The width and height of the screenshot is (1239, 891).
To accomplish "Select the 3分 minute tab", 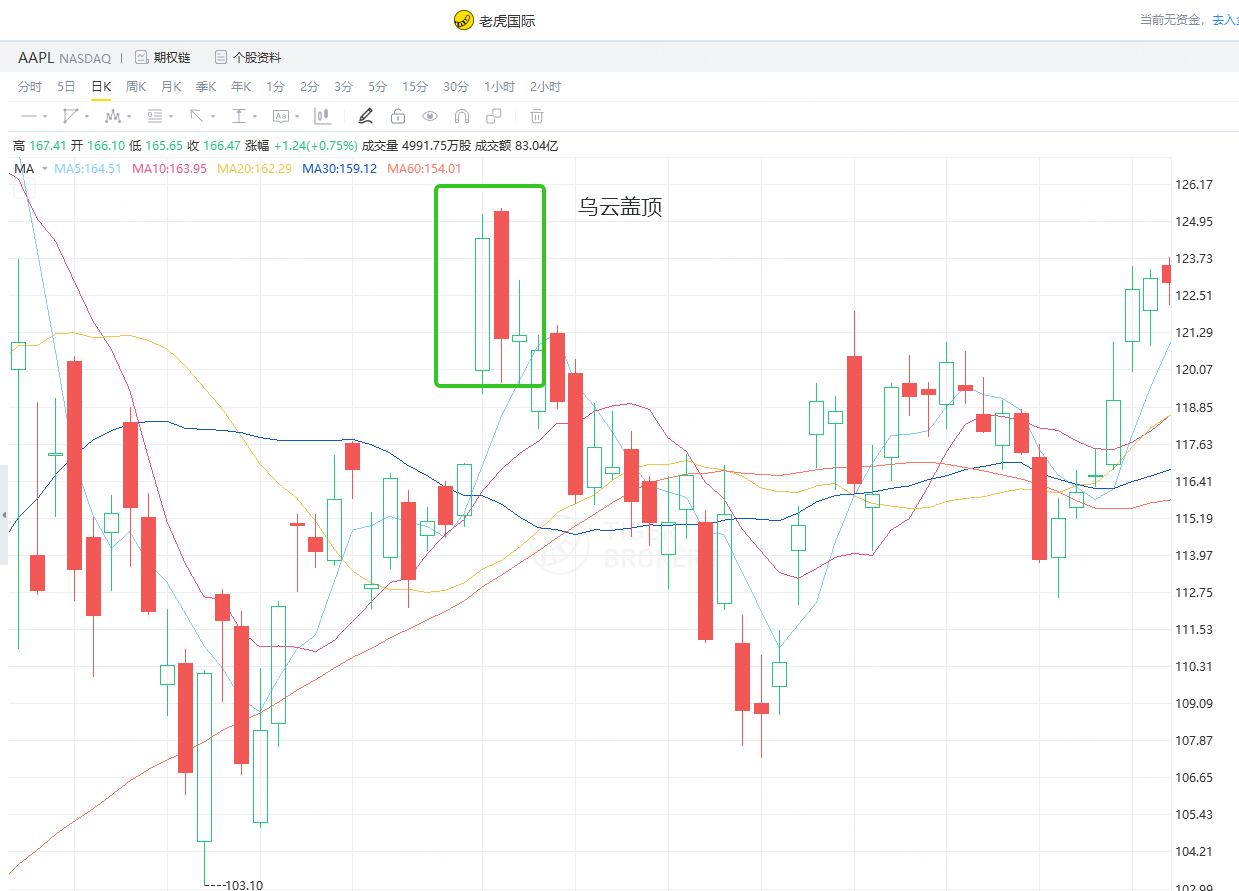I will 343,87.
